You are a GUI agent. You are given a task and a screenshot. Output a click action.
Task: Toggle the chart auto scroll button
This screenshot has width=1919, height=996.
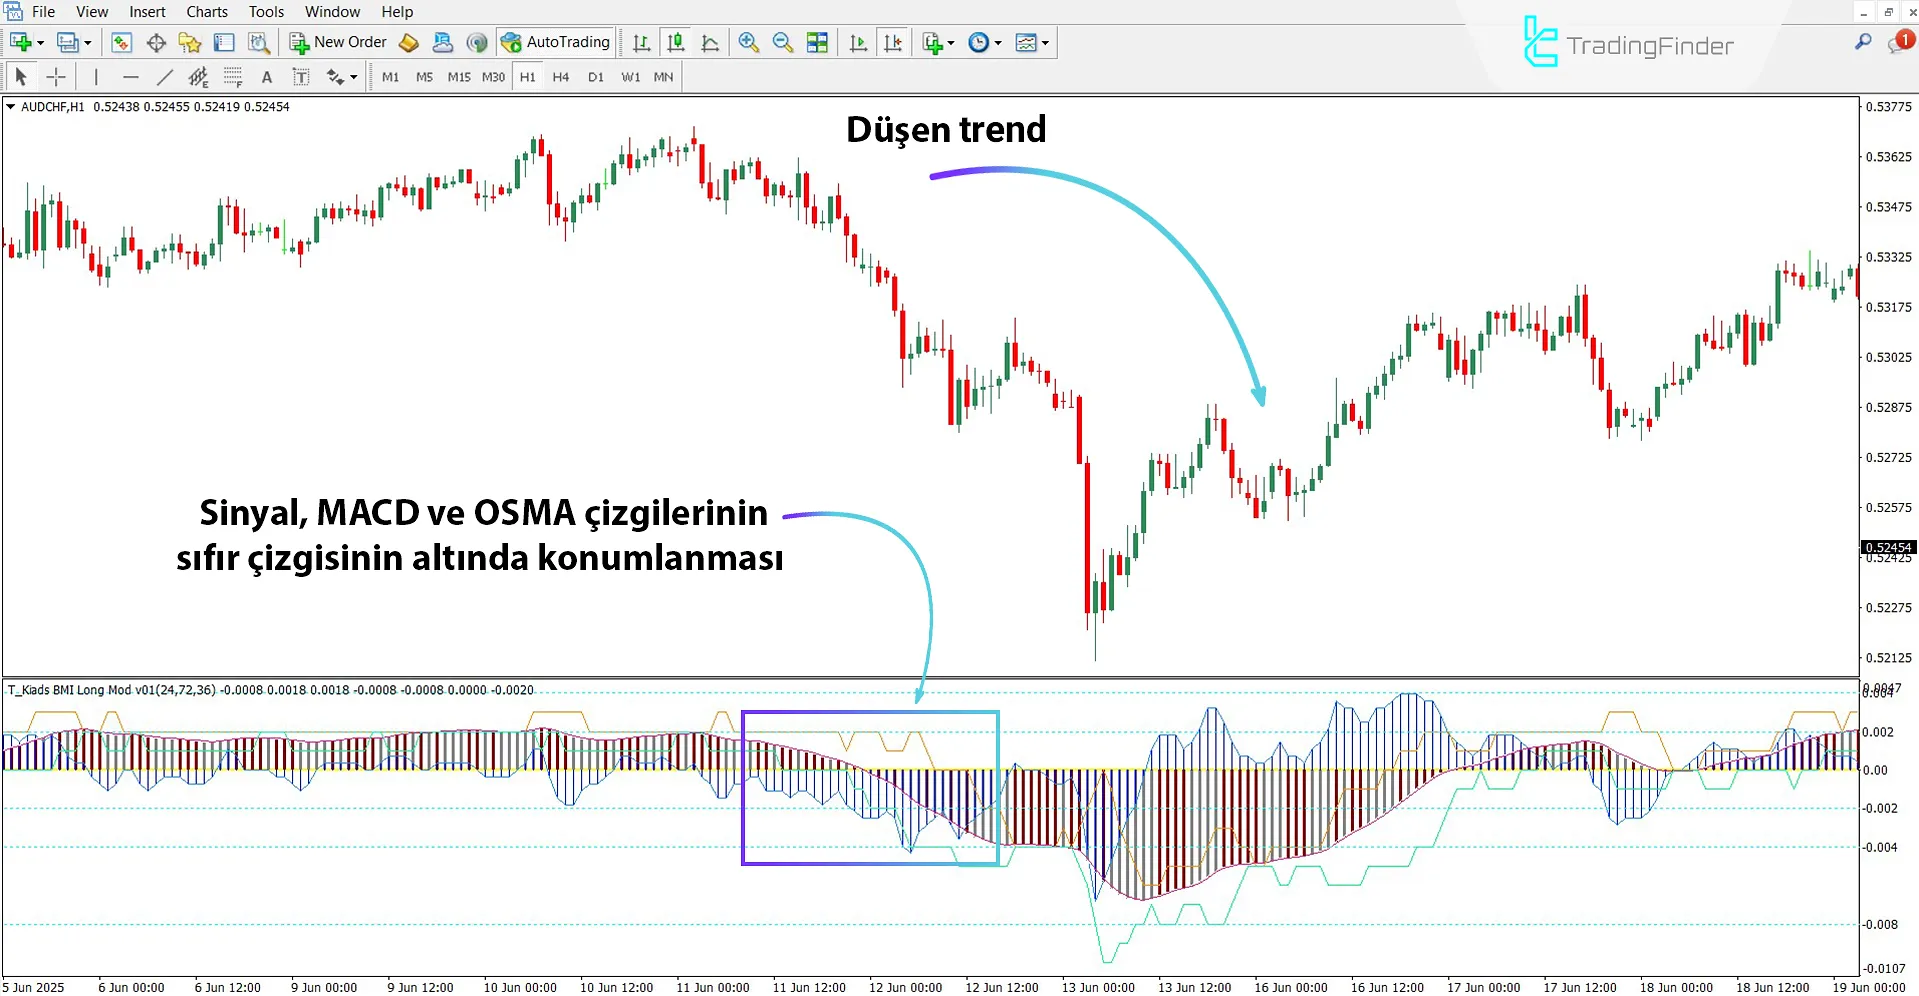pos(858,42)
